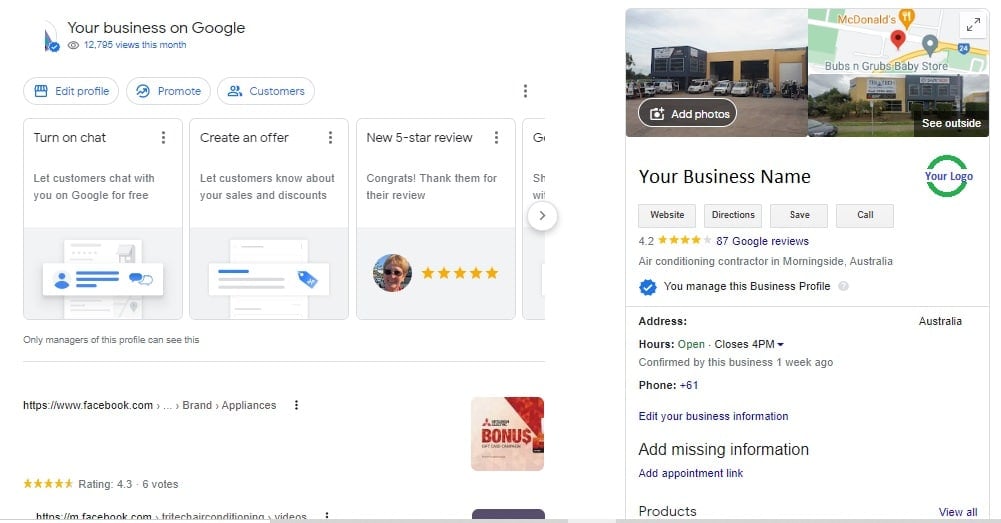Open the facebook.com Brand Appliances result
This screenshot has height=523, width=1001.
(149, 405)
